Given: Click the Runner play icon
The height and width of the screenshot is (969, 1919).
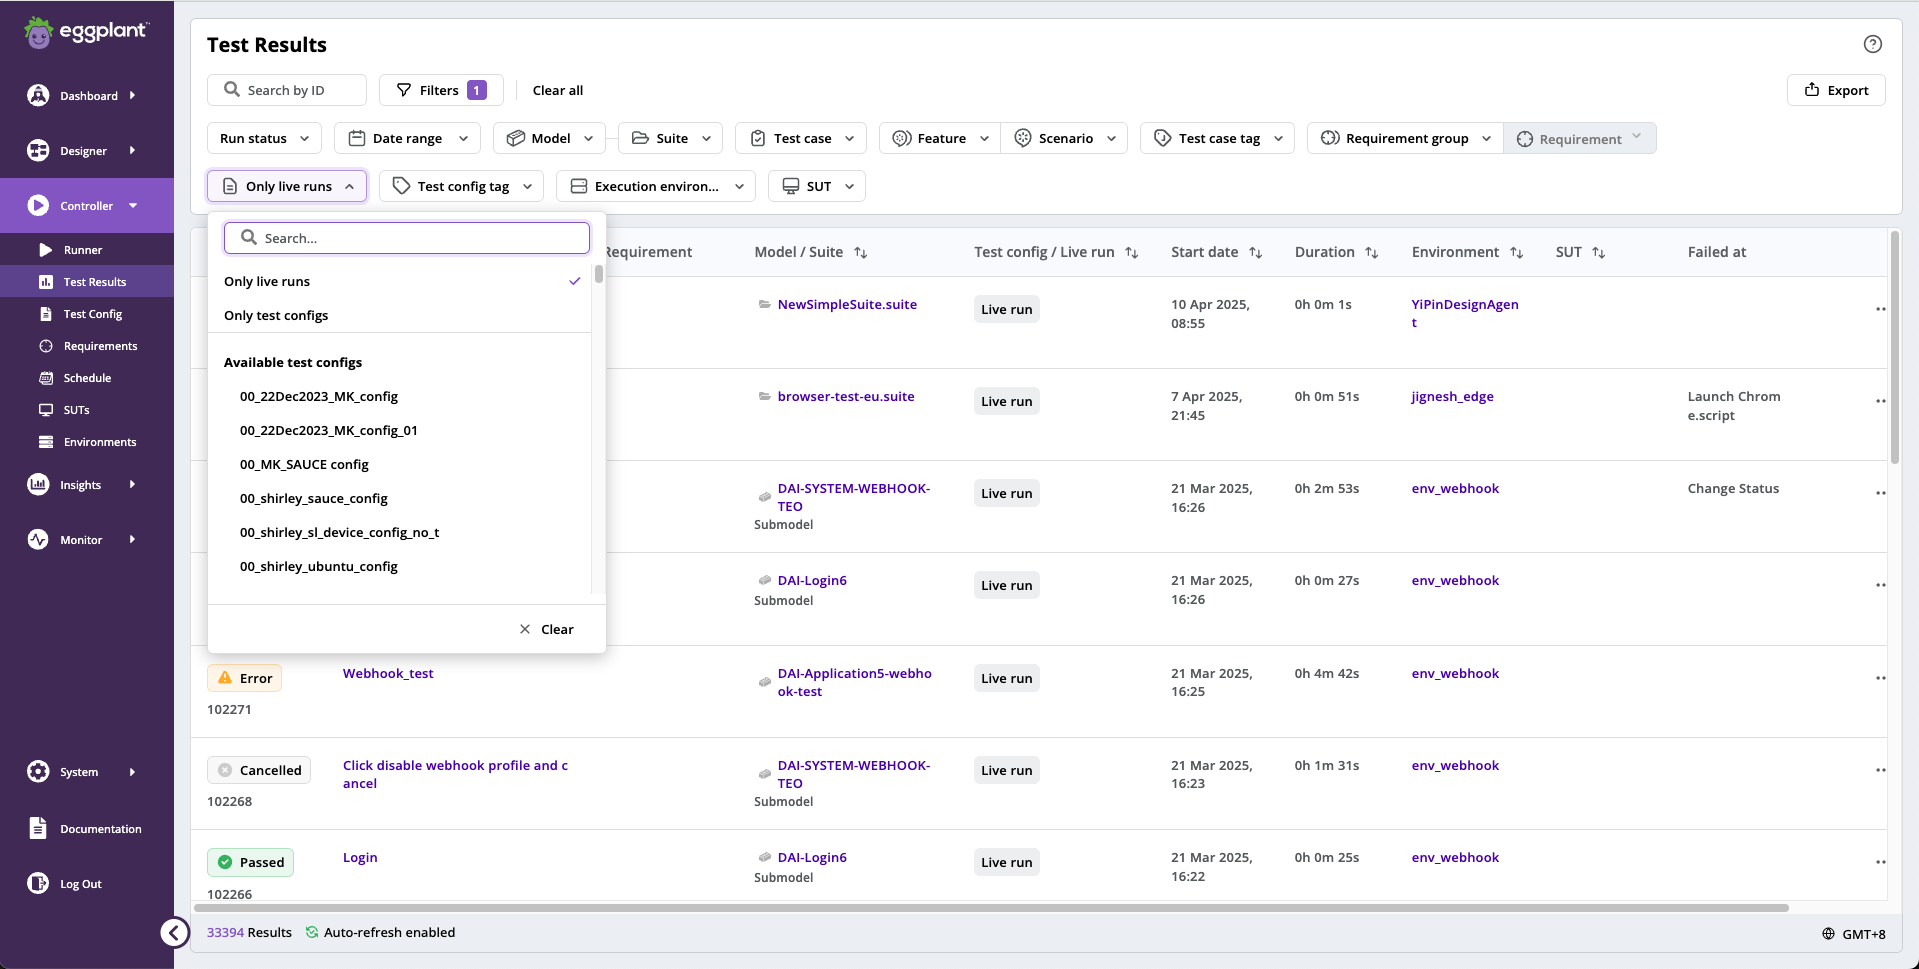Looking at the screenshot, I should coord(45,250).
